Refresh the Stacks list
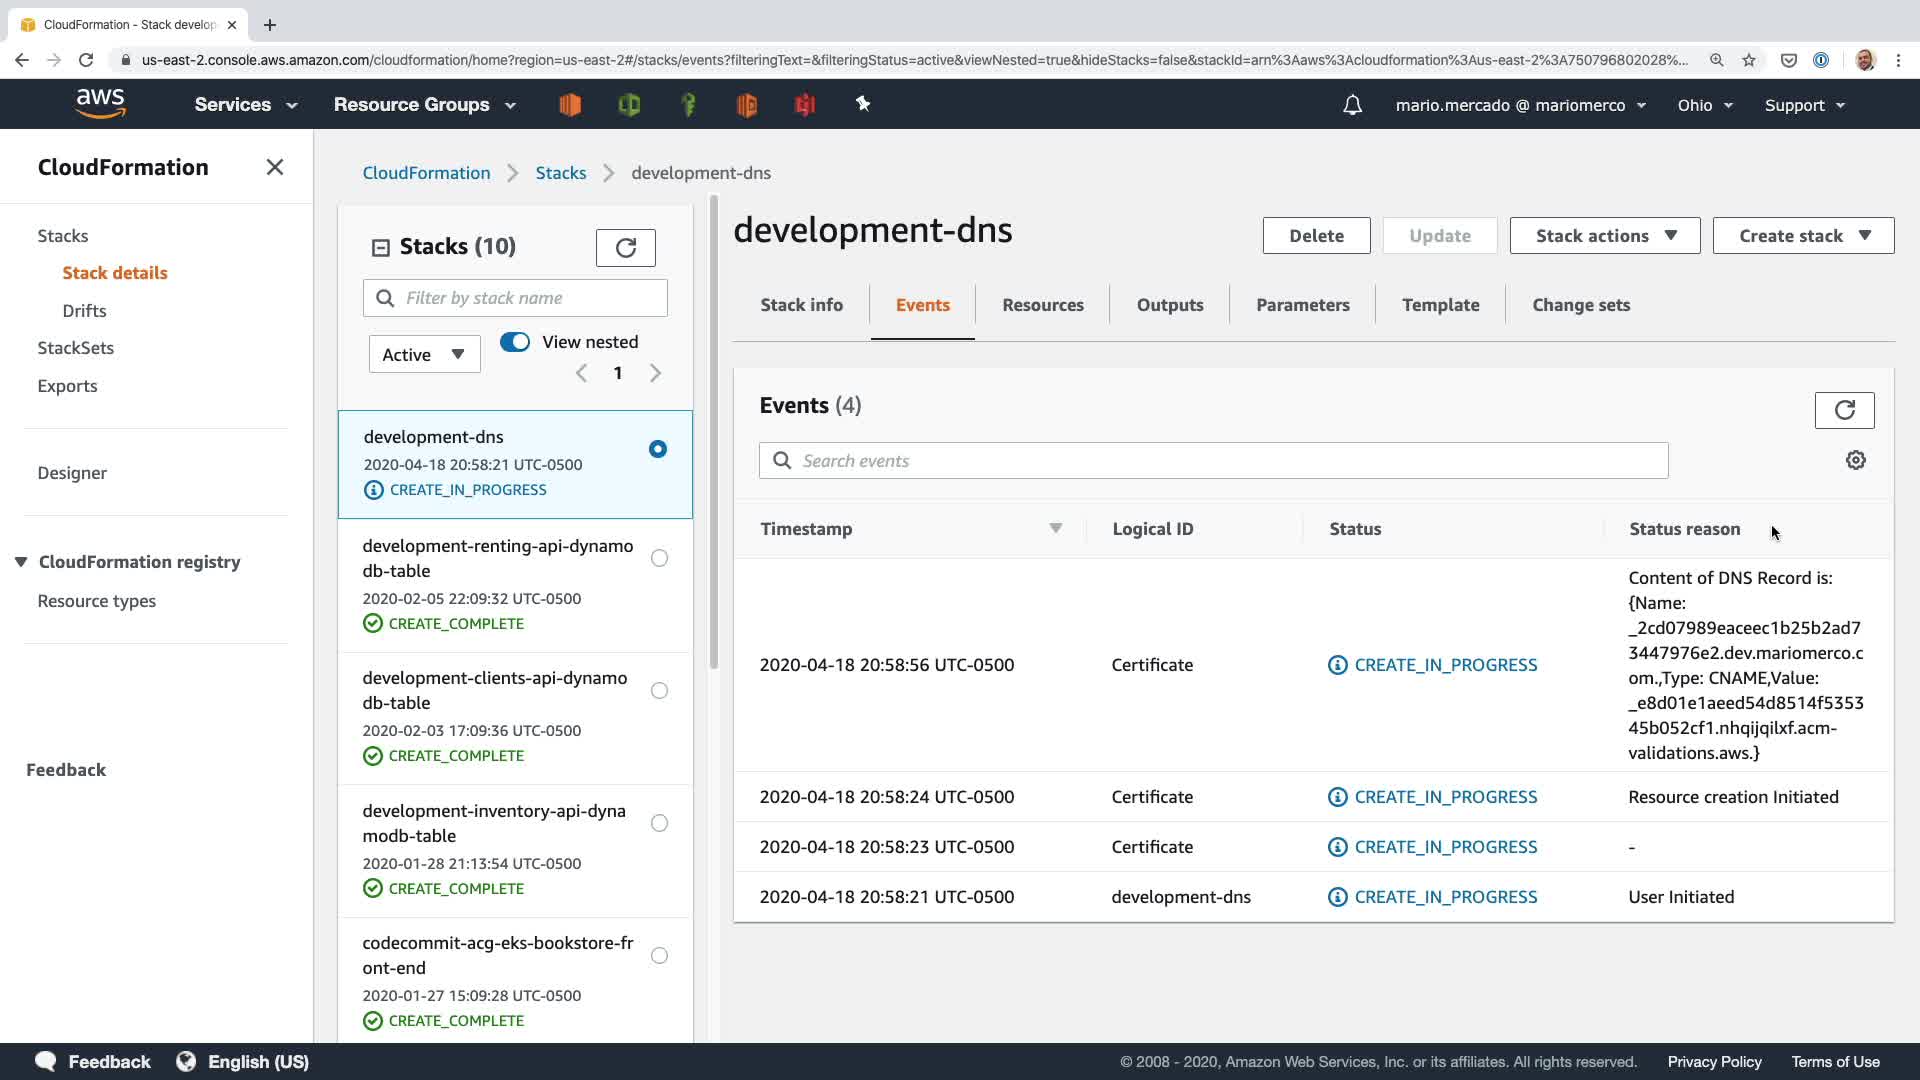Image resolution: width=1920 pixels, height=1080 pixels. [x=625, y=248]
